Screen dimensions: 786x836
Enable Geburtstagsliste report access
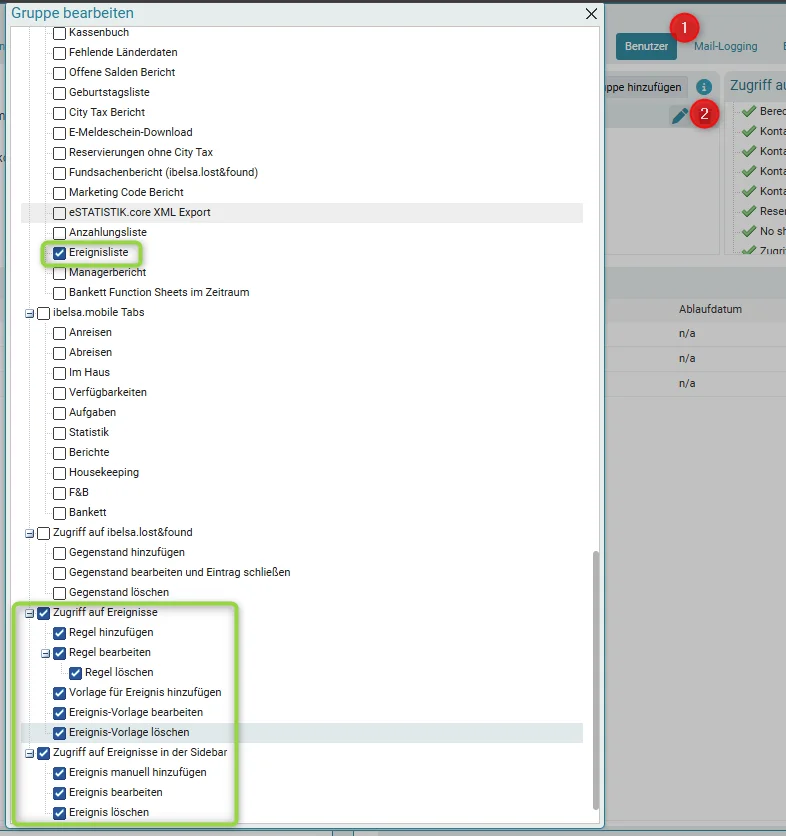60,93
